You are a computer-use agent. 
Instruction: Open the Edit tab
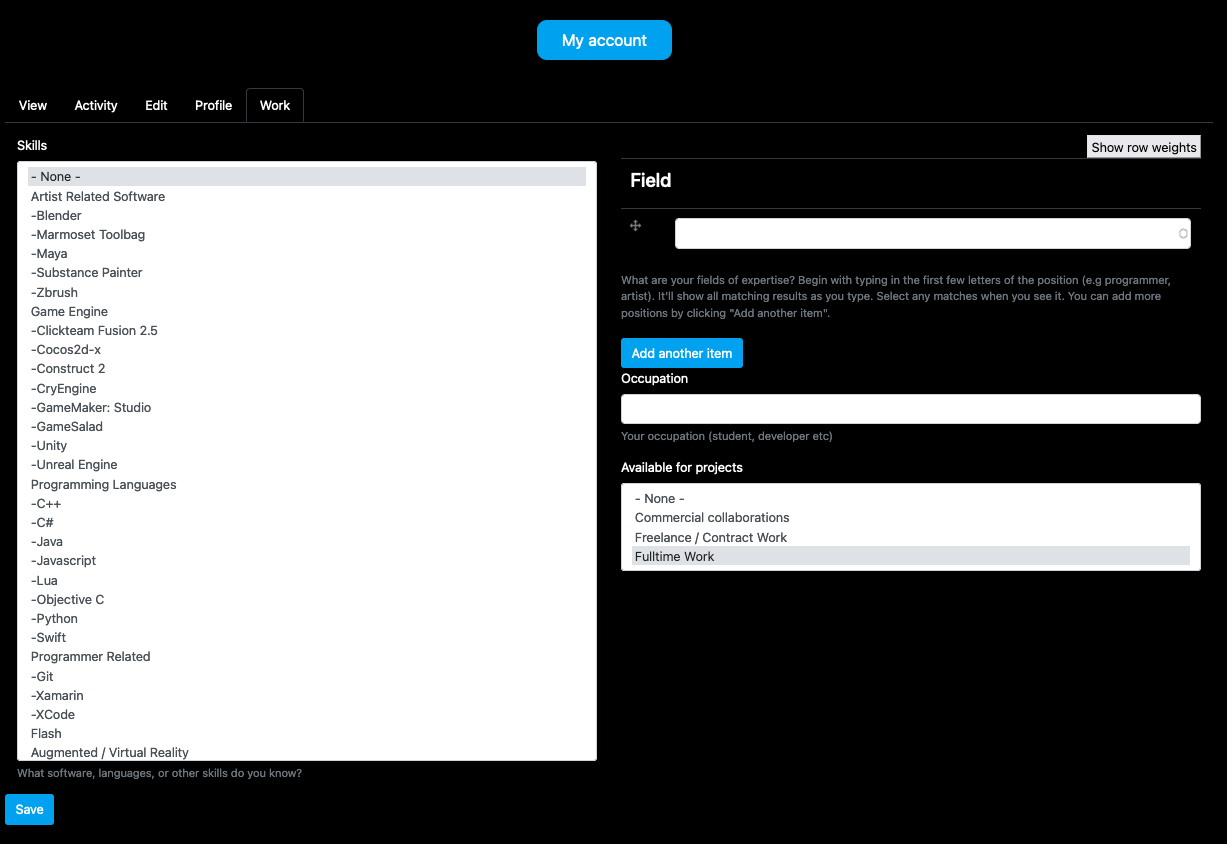tap(156, 105)
